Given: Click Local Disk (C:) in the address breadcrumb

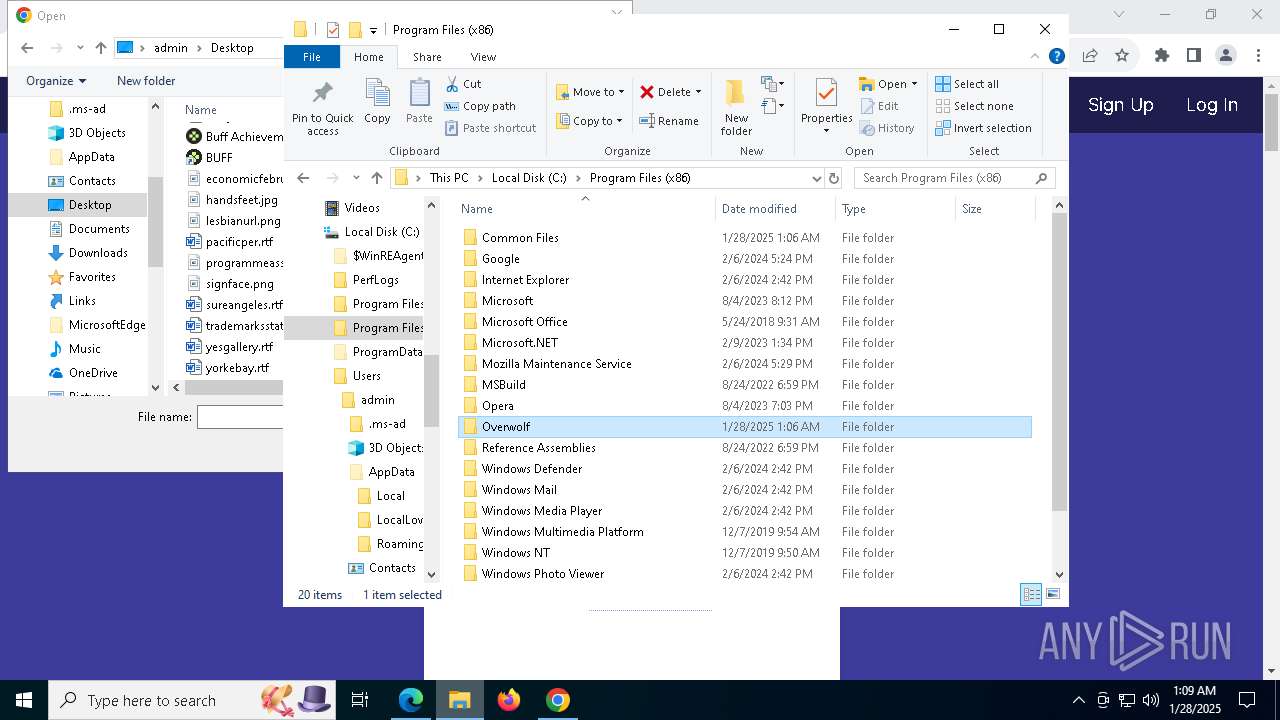Looking at the screenshot, I should coord(529,178).
